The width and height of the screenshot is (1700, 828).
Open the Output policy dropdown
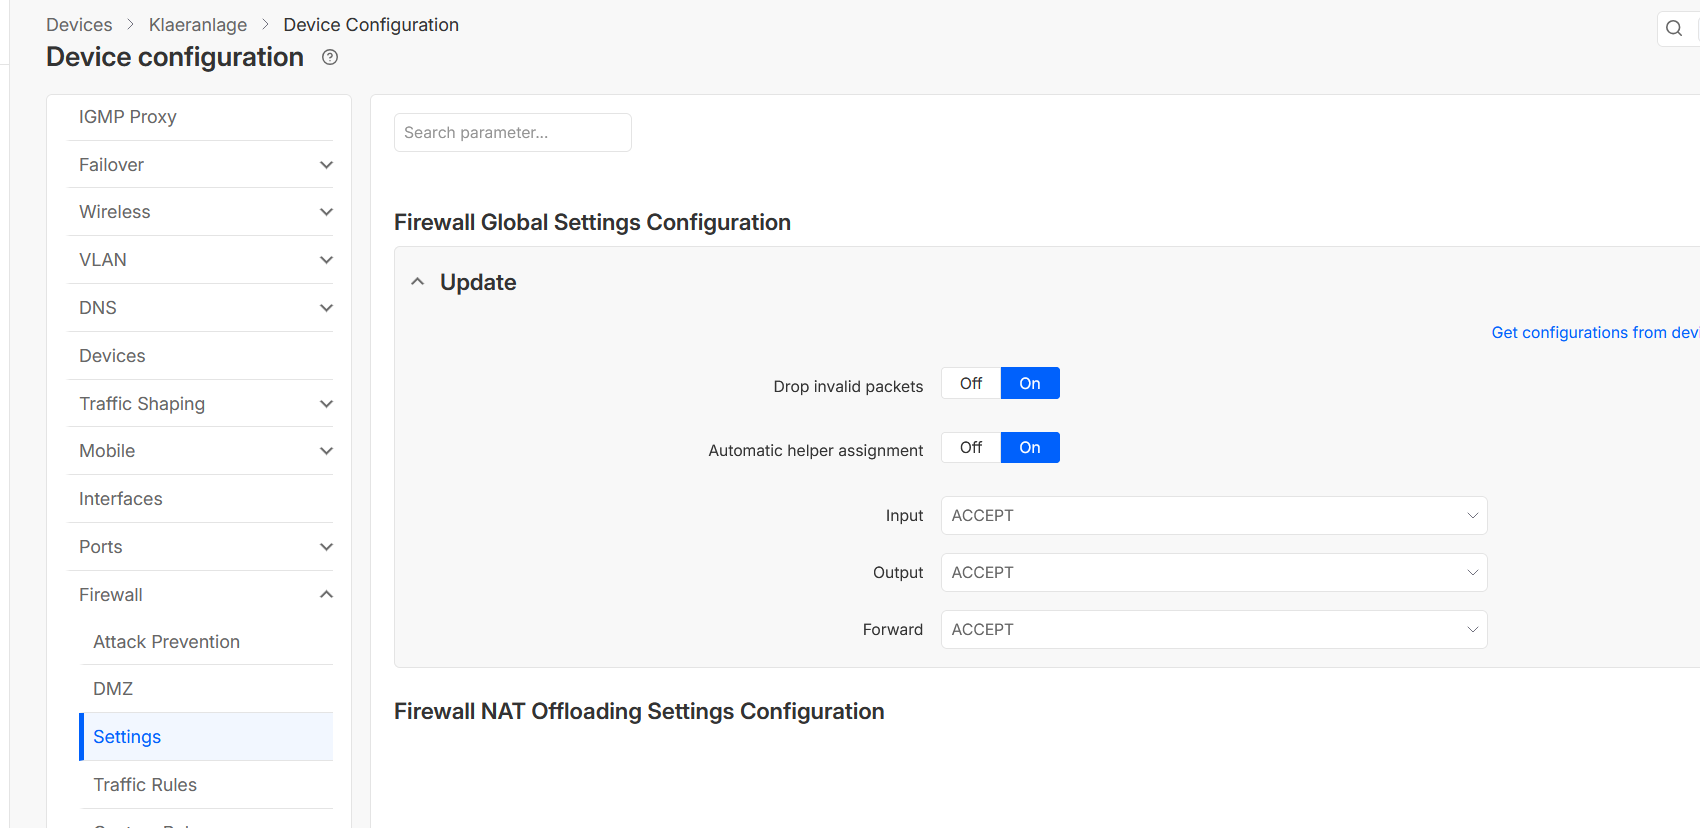[1213, 573]
